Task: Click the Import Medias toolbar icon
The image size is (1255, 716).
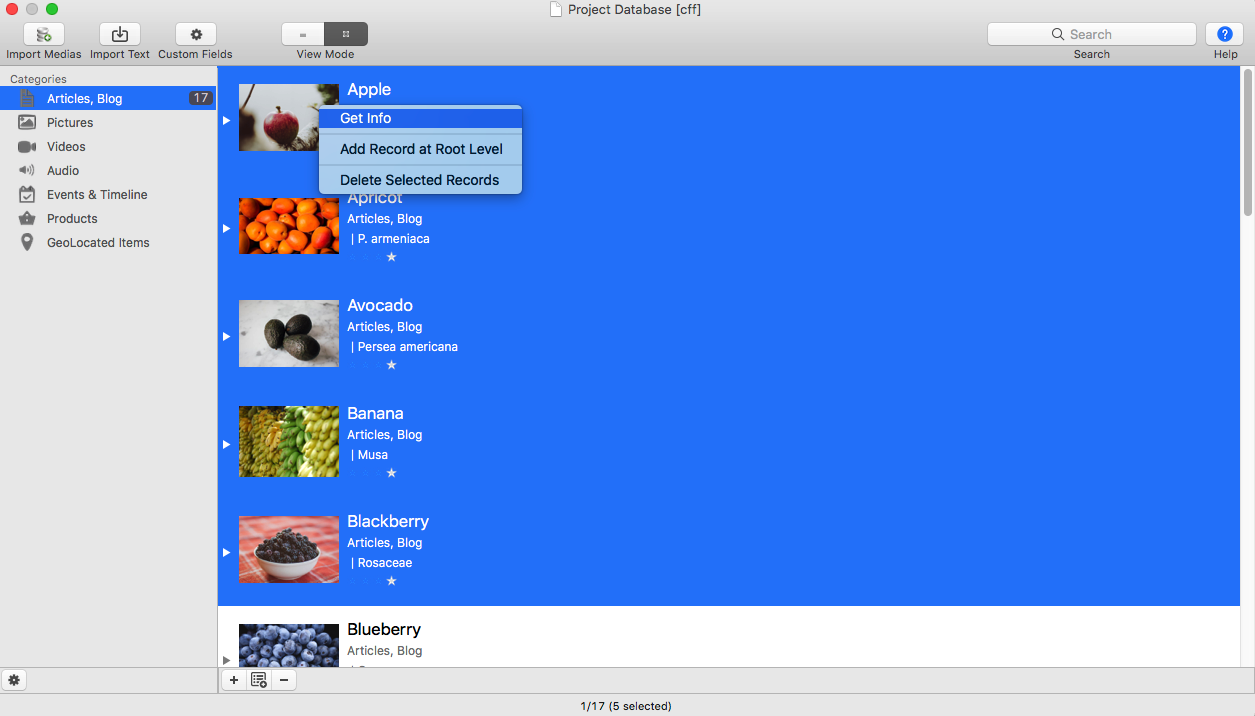Action: 44,34
